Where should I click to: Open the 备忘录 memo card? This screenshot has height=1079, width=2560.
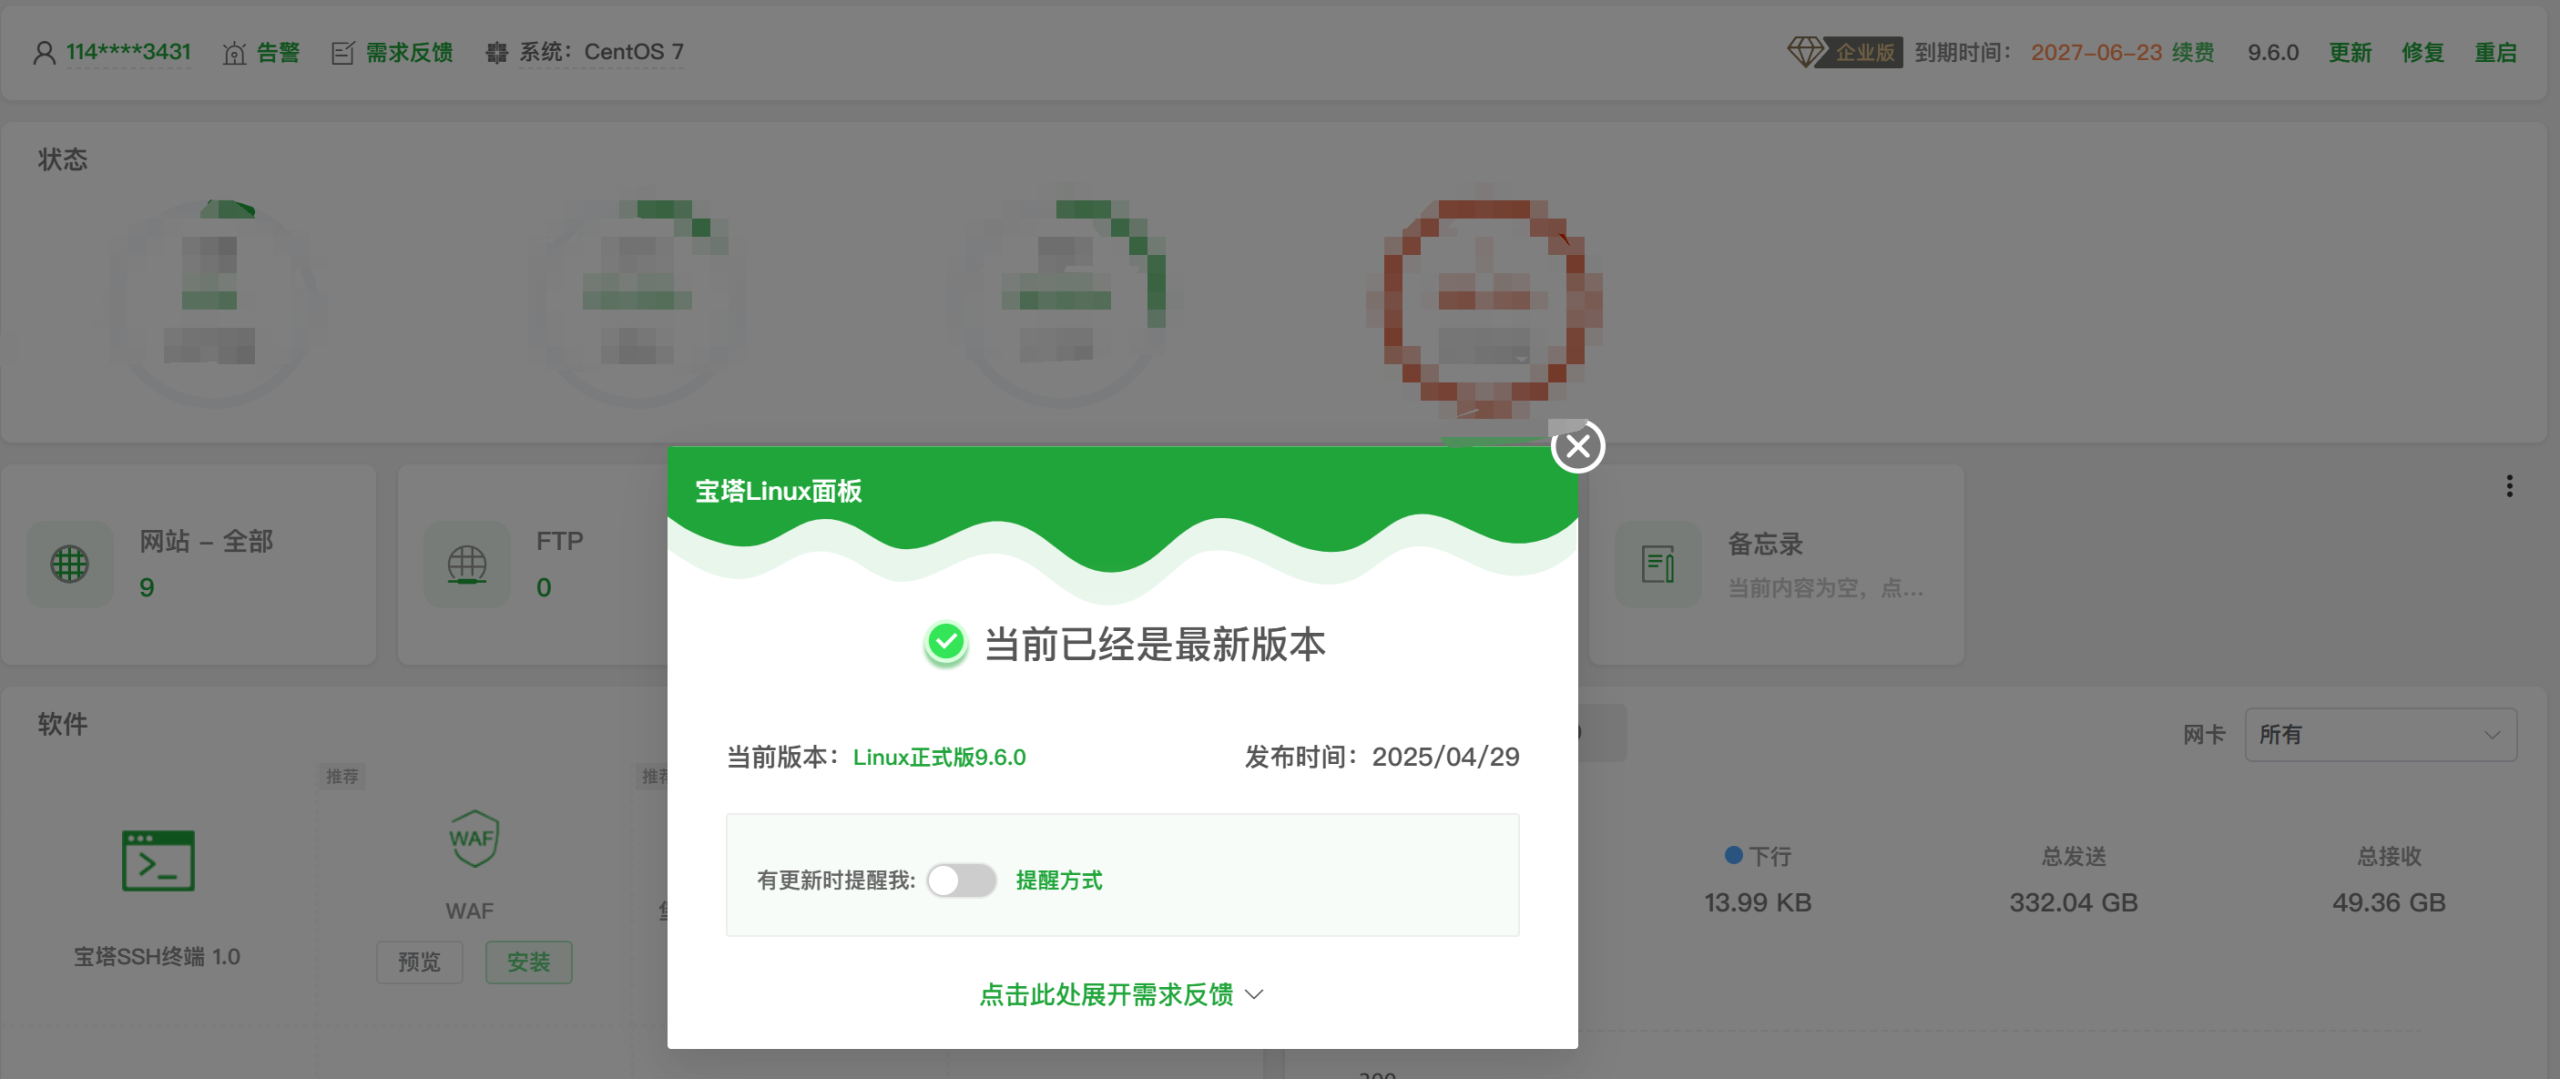click(x=1777, y=564)
